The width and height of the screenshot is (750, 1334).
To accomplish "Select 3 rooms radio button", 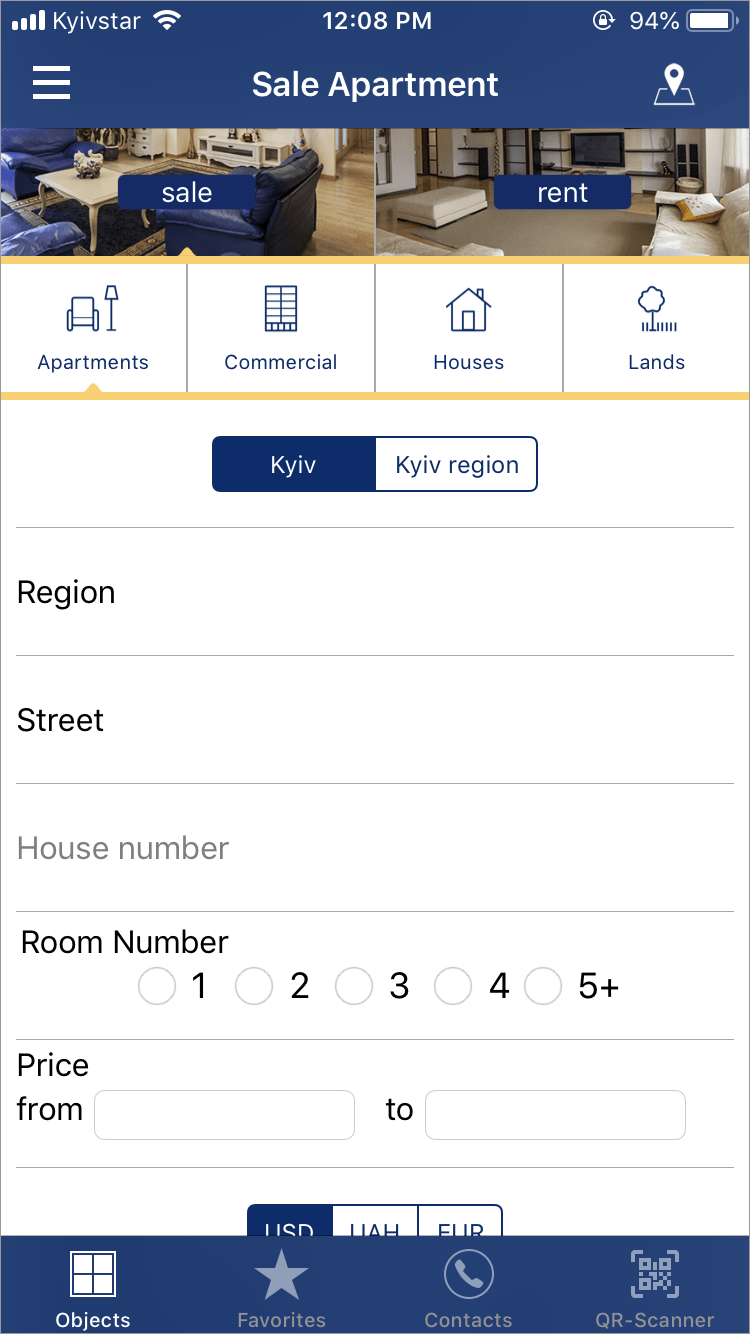I will (354, 987).
